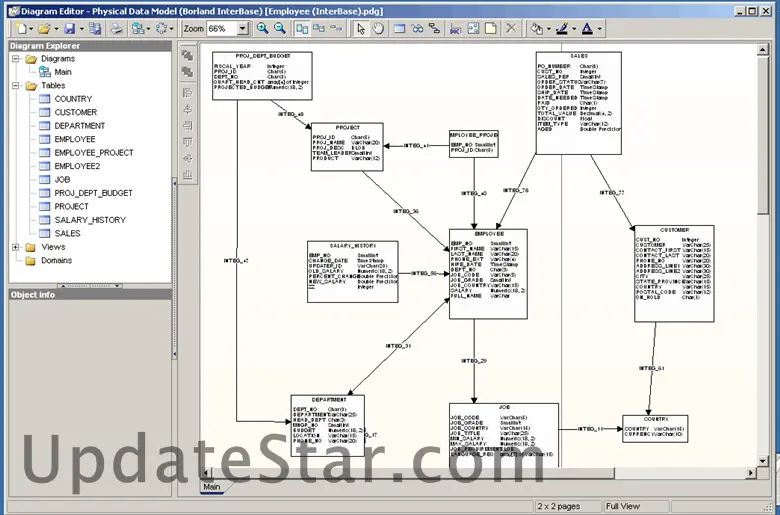
Task: Open the fill color dropdown arrow
Action: tap(549, 29)
